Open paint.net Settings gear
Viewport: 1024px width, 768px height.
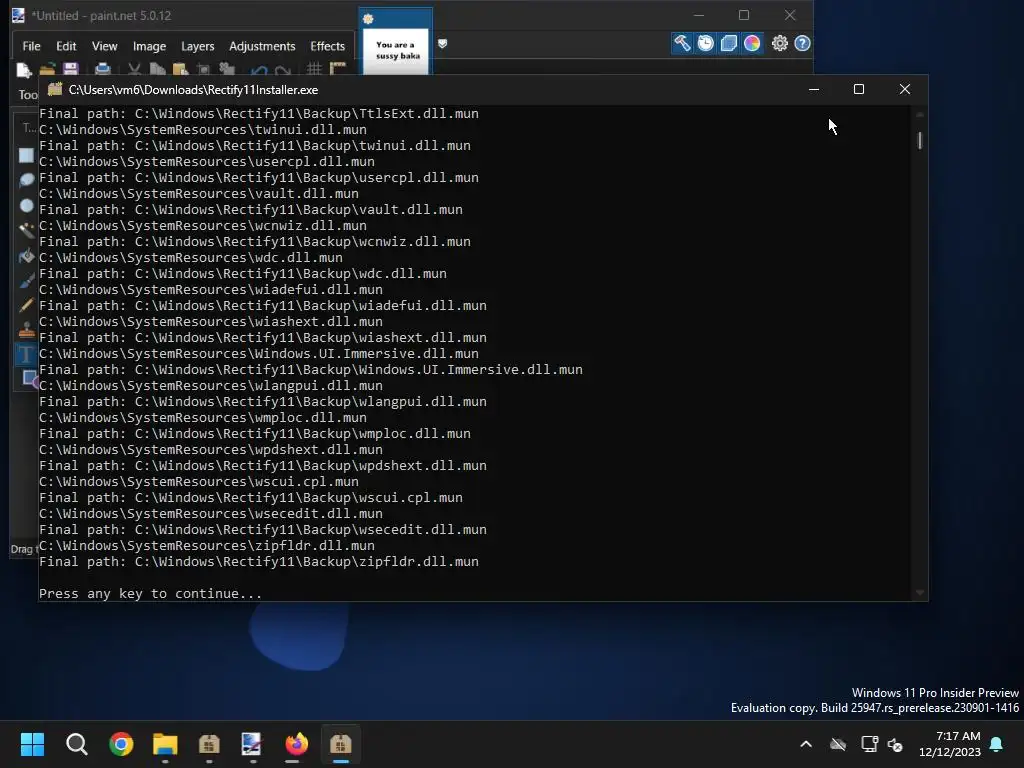[780, 43]
